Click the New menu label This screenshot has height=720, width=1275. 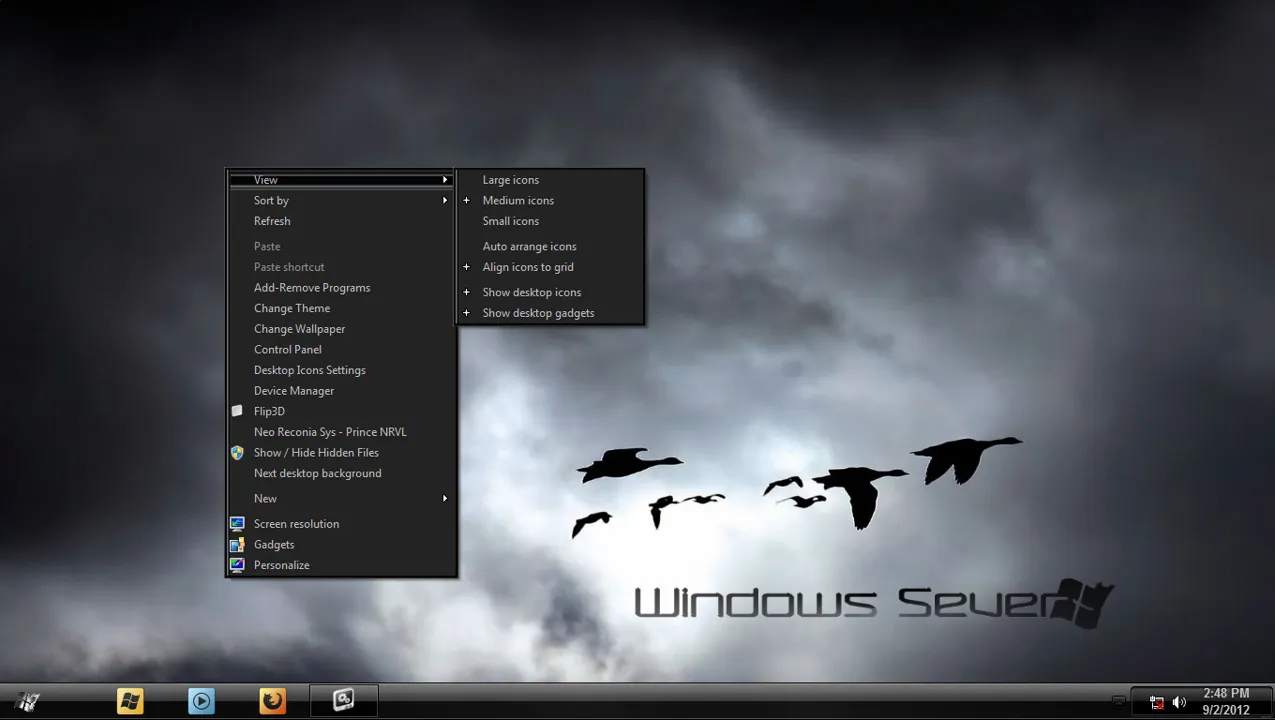tap(265, 498)
